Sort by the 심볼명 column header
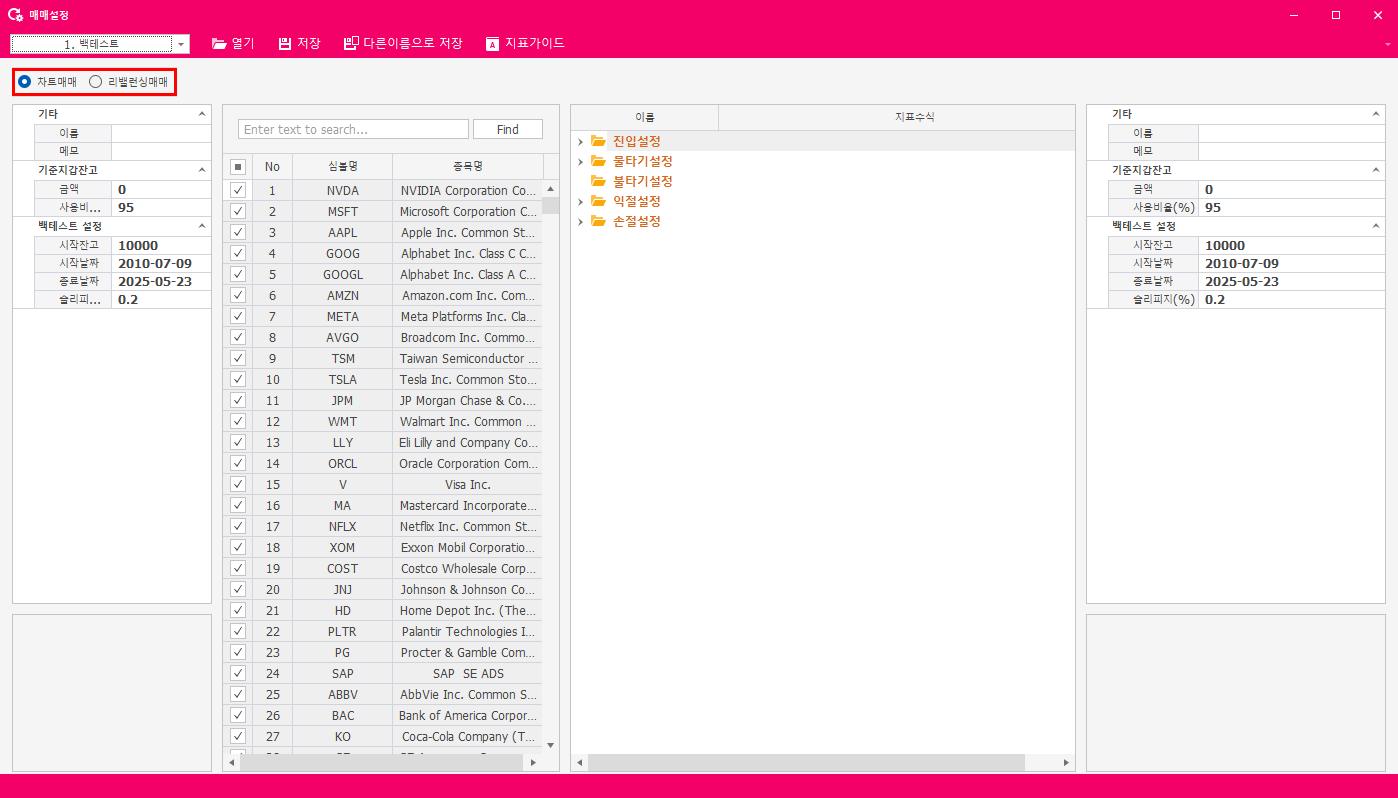The width and height of the screenshot is (1398, 798). pos(342,167)
